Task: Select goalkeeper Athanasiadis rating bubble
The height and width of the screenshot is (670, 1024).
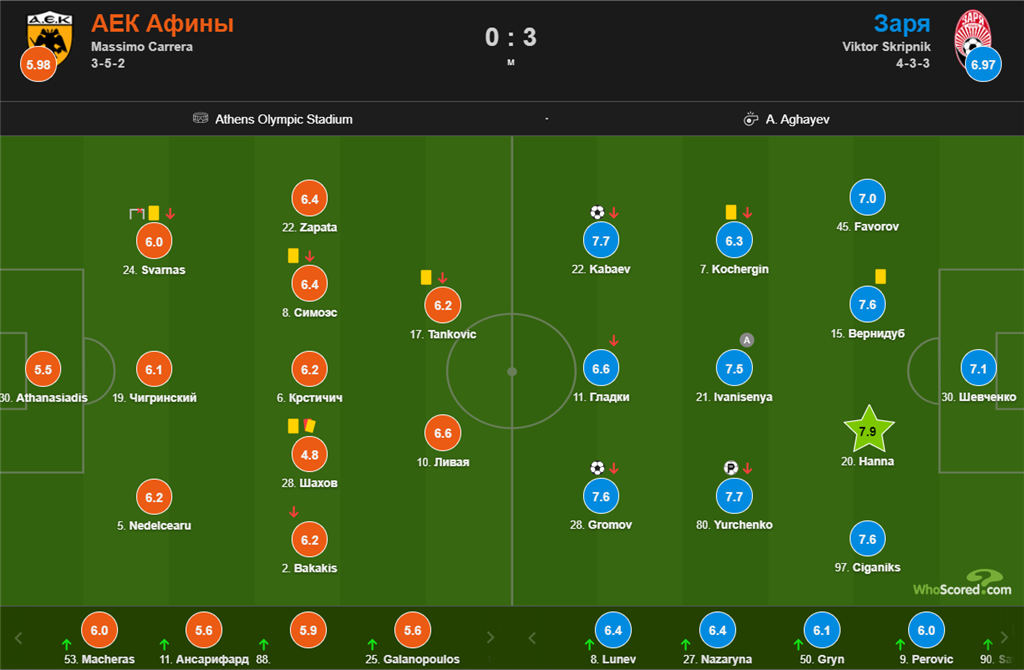Action: (43, 369)
